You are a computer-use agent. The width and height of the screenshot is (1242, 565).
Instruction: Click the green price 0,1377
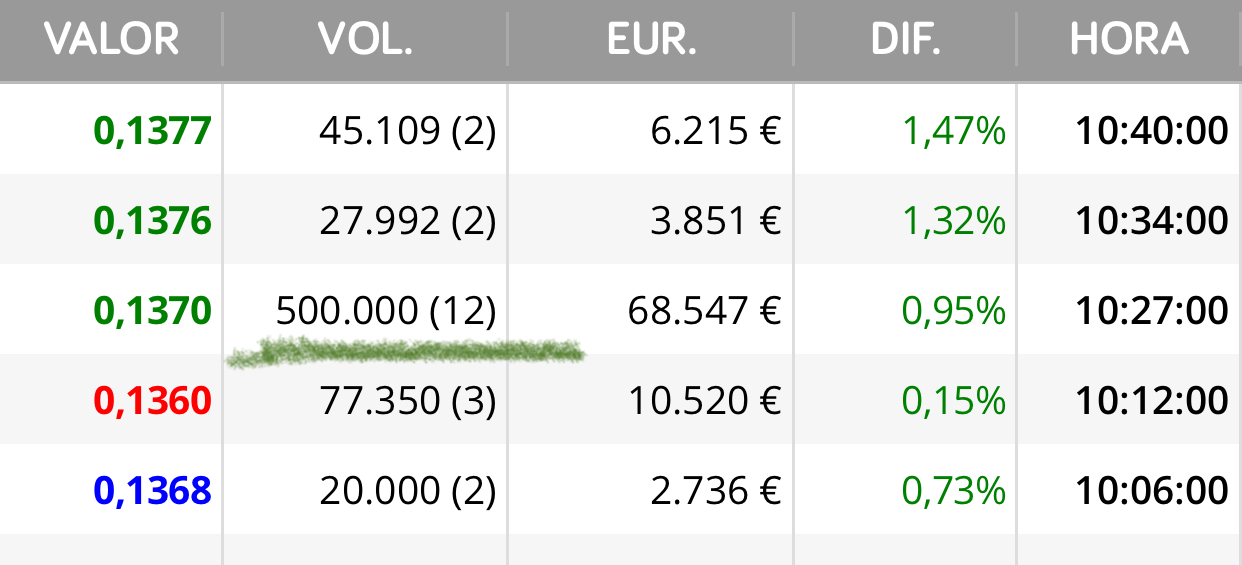coord(153,131)
